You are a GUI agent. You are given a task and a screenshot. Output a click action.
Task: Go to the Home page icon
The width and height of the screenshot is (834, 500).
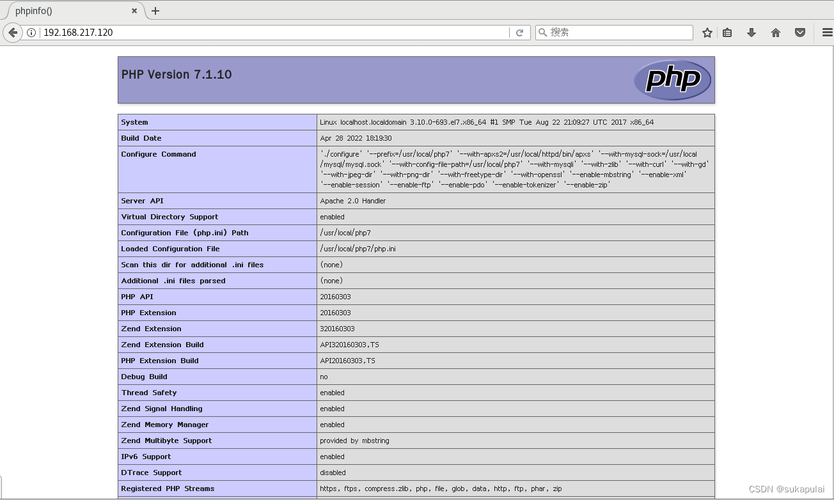coord(775,32)
